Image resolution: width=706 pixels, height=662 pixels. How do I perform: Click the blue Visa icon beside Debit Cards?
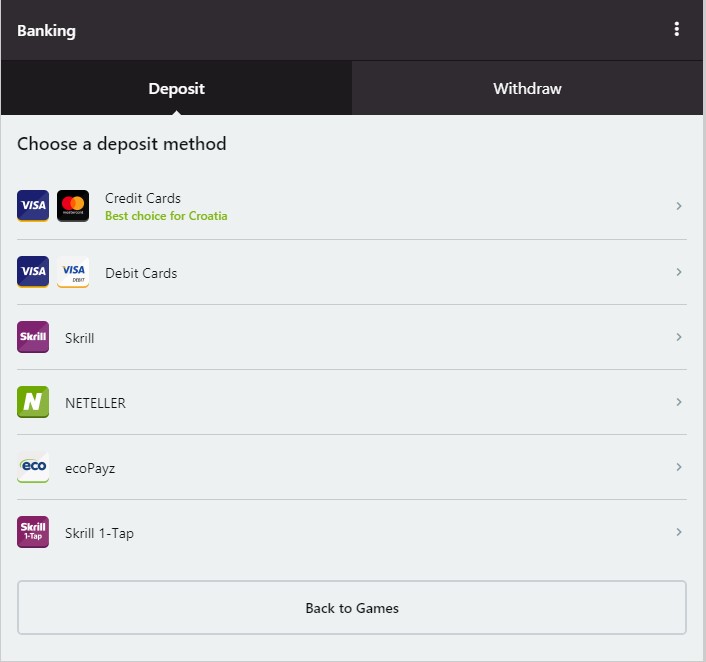click(x=33, y=272)
